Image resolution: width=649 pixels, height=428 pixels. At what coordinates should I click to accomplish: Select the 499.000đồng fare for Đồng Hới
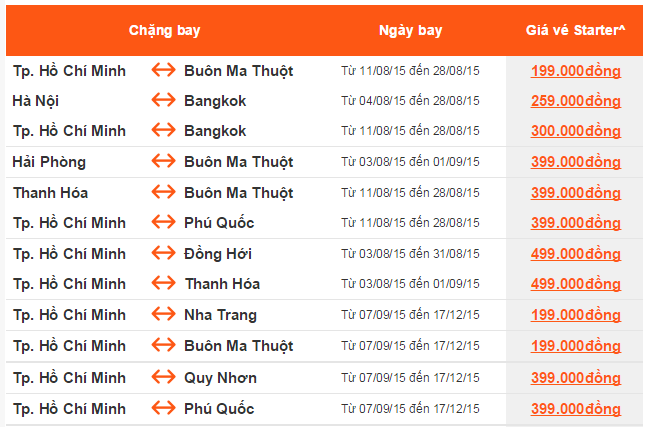tap(576, 254)
